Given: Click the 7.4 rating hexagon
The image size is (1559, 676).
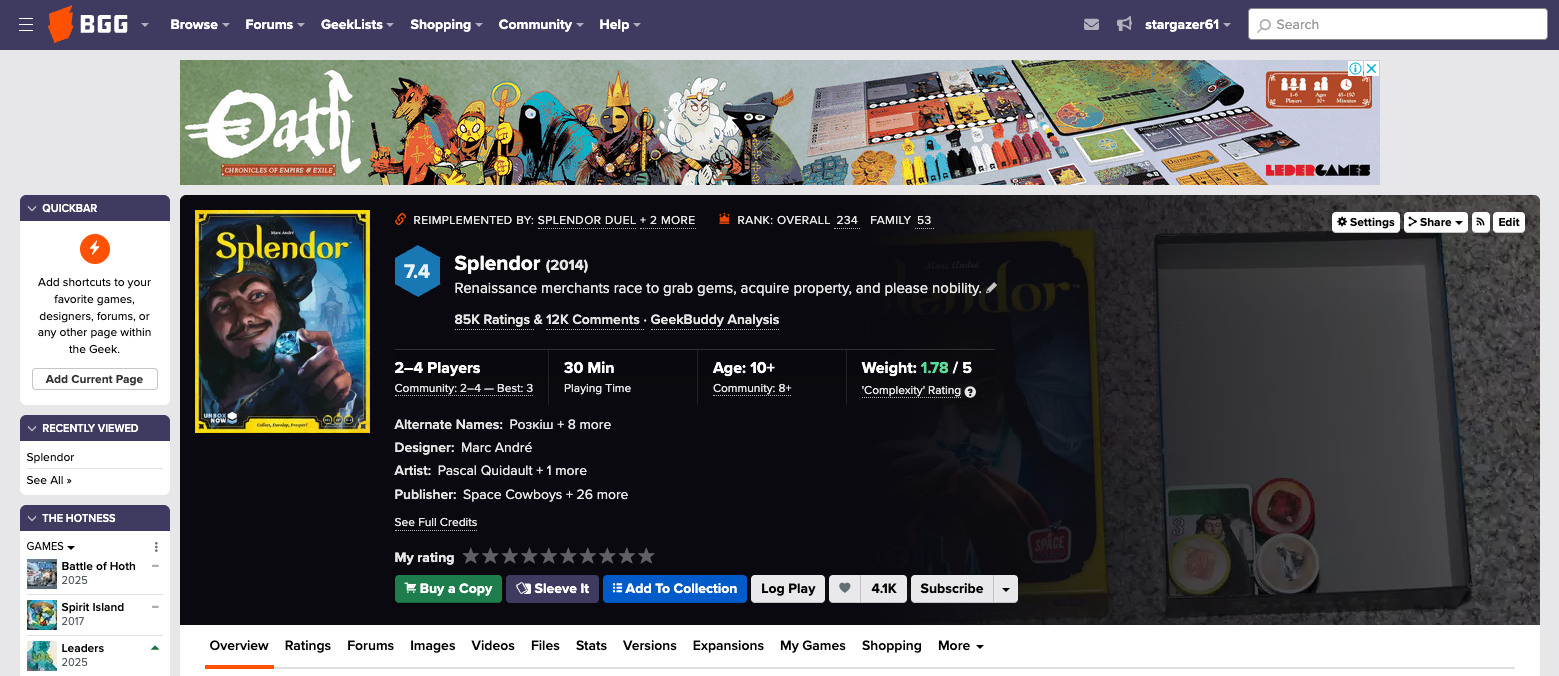Looking at the screenshot, I should tap(417, 271).
